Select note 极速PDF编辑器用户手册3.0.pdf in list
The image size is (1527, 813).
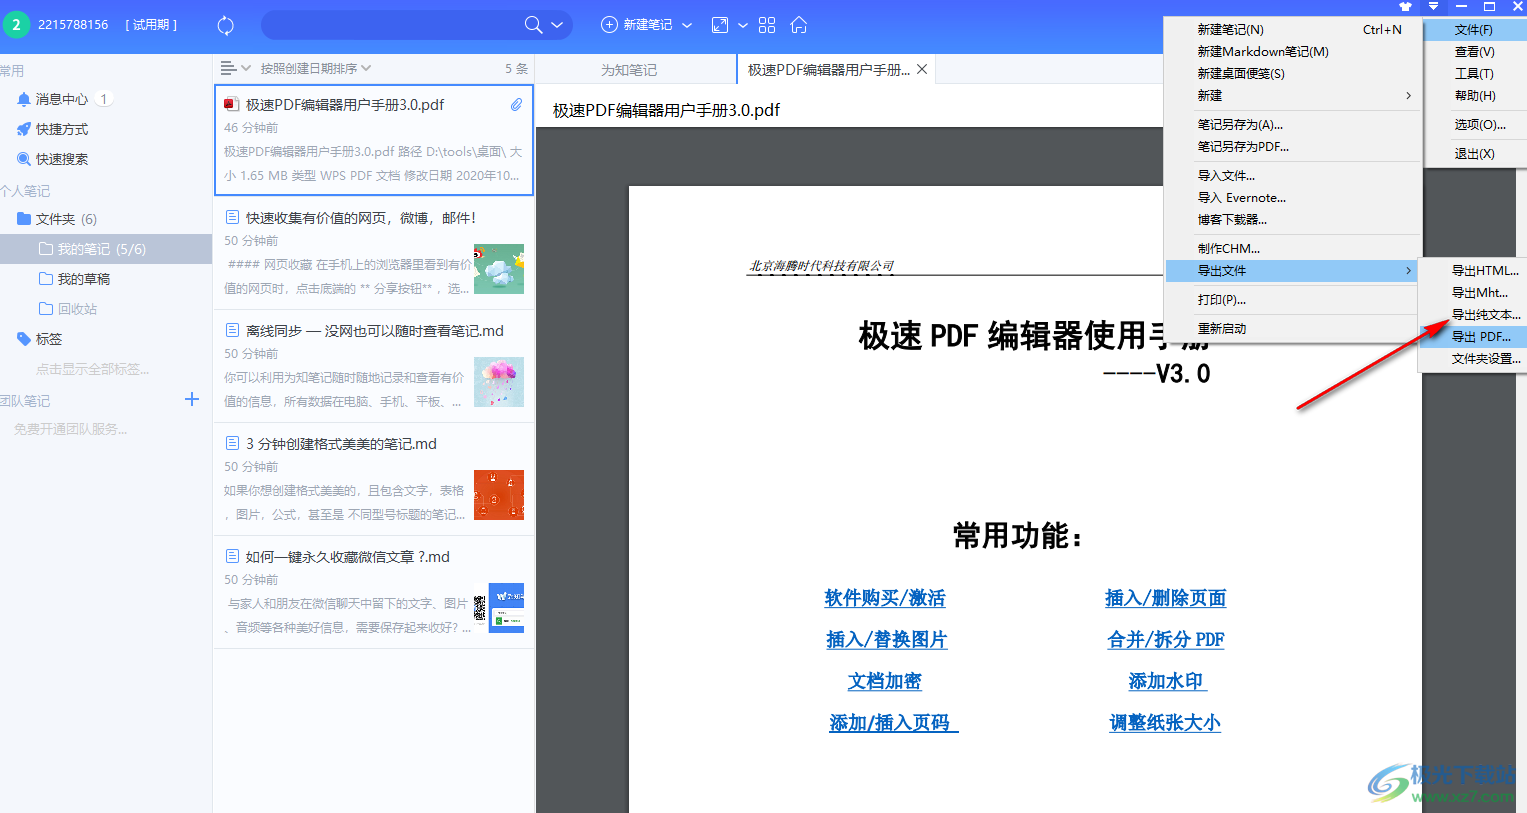[374, 140]
